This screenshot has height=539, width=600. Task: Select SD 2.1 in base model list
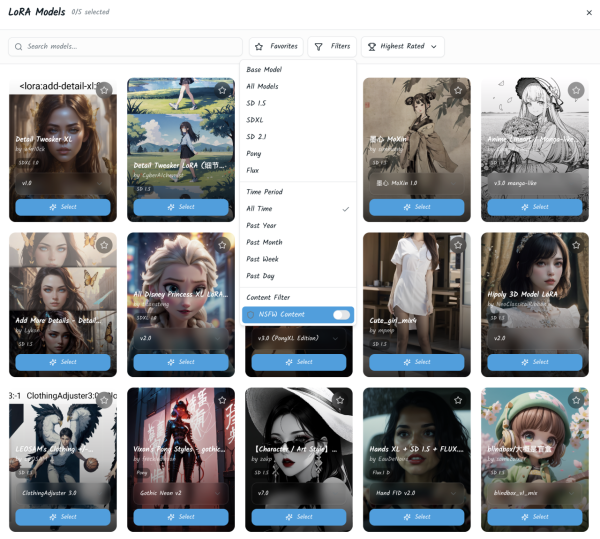click(298, 137)
